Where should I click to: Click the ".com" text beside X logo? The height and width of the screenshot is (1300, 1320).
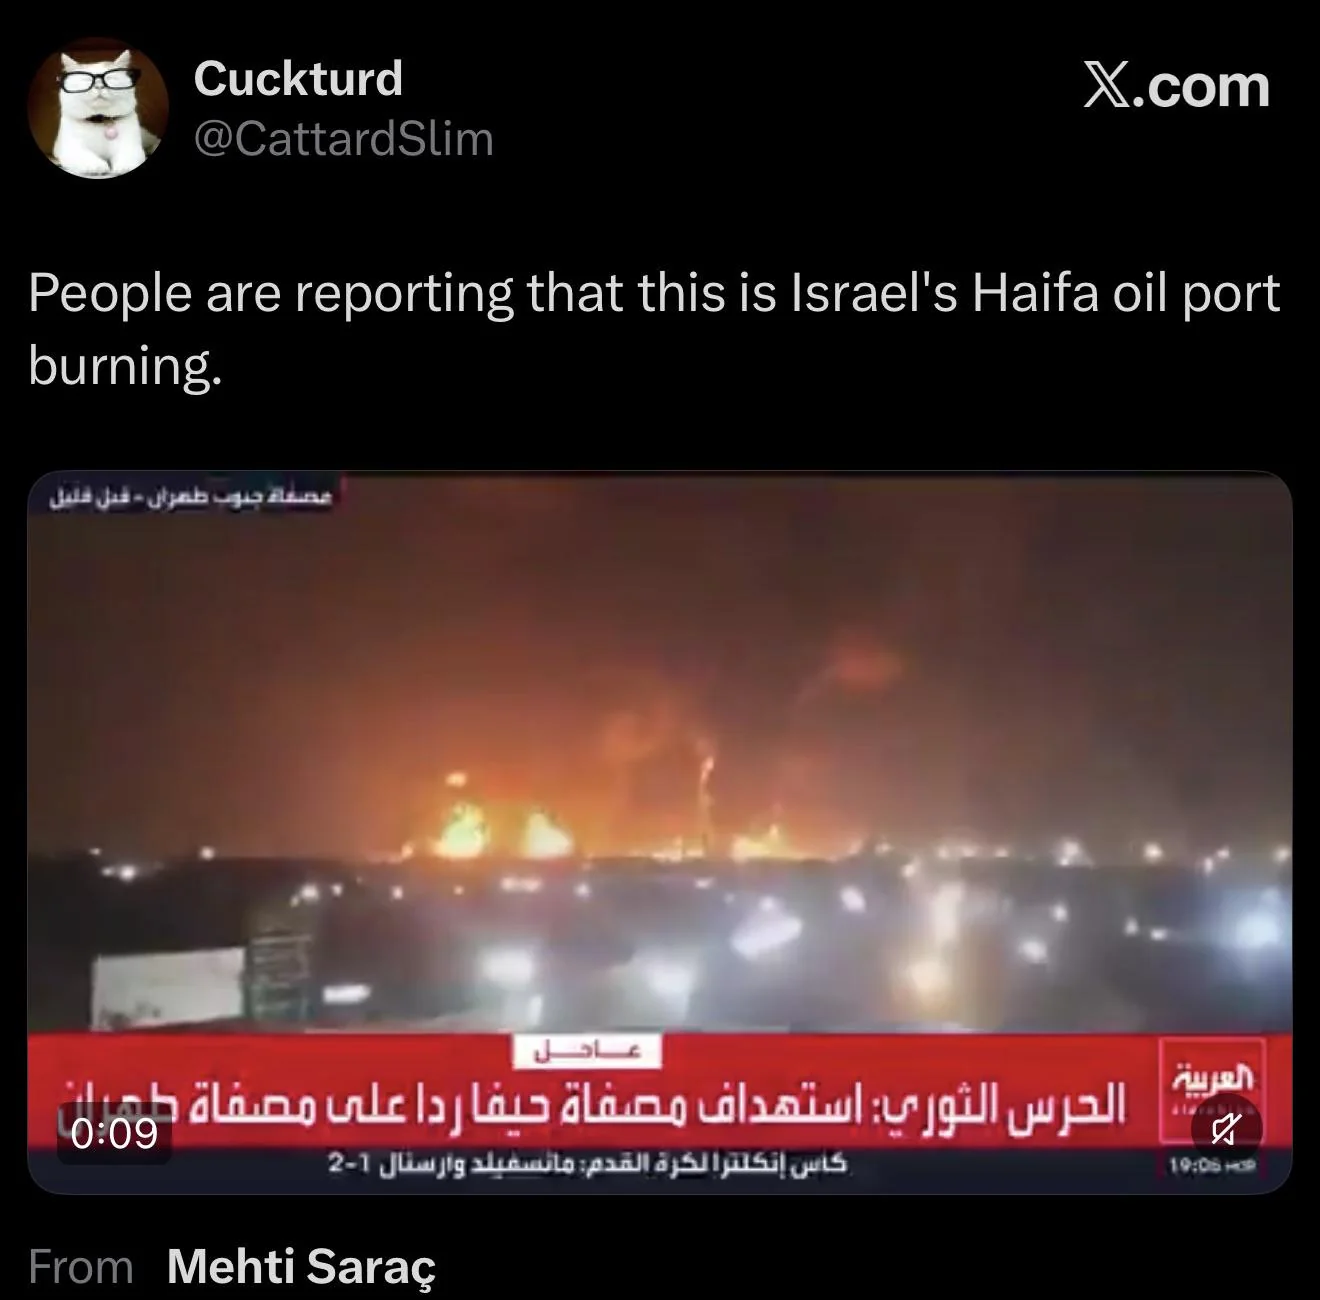tap(1206, 86)
